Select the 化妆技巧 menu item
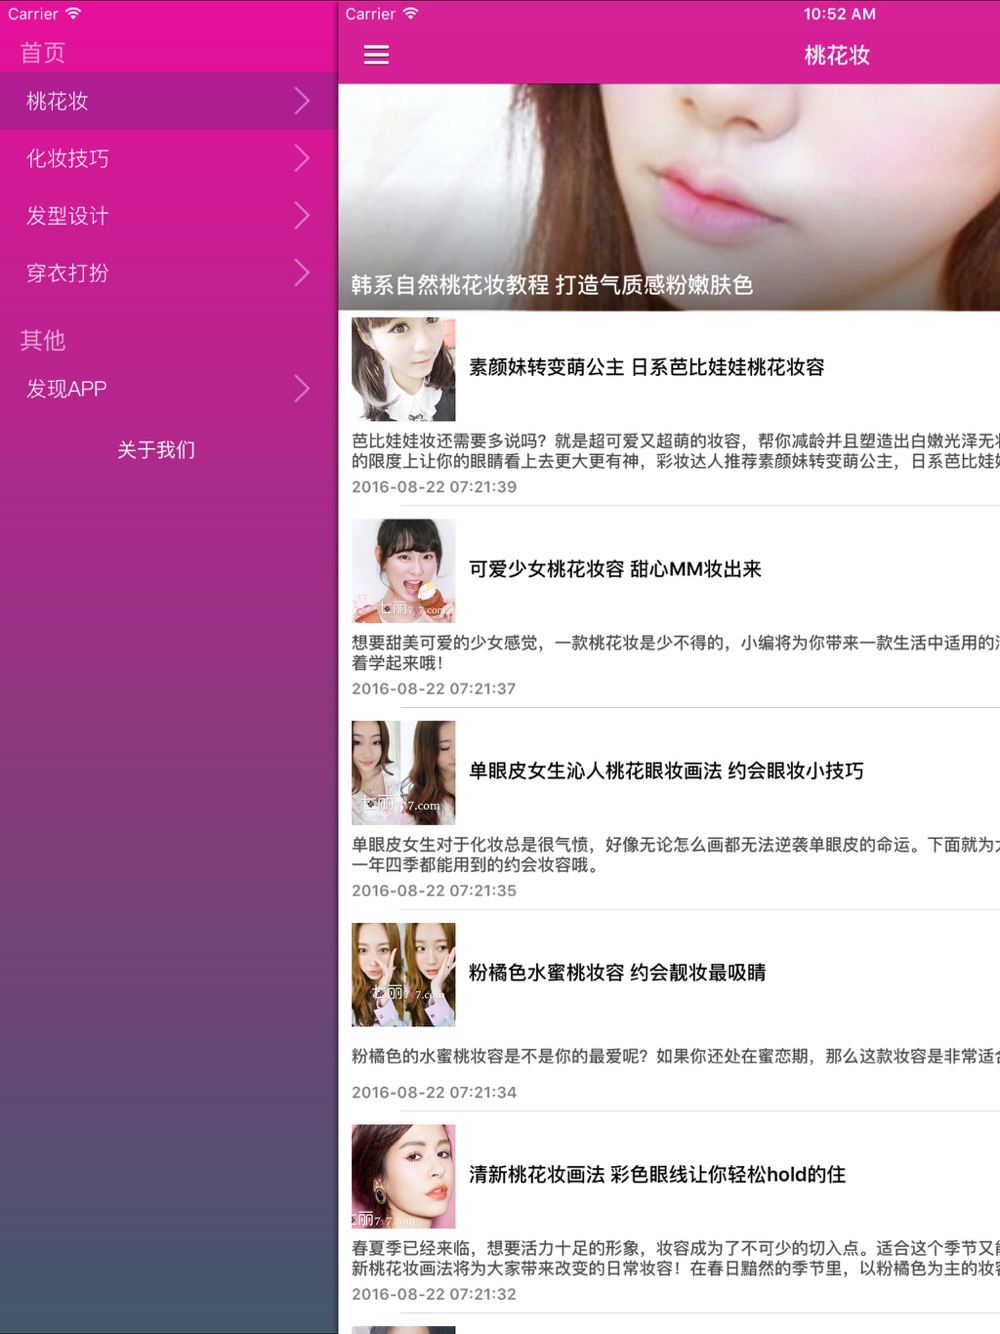The width and height of the screenshot is (1000, 1334). pyautogui.click(x=168, y=158)
